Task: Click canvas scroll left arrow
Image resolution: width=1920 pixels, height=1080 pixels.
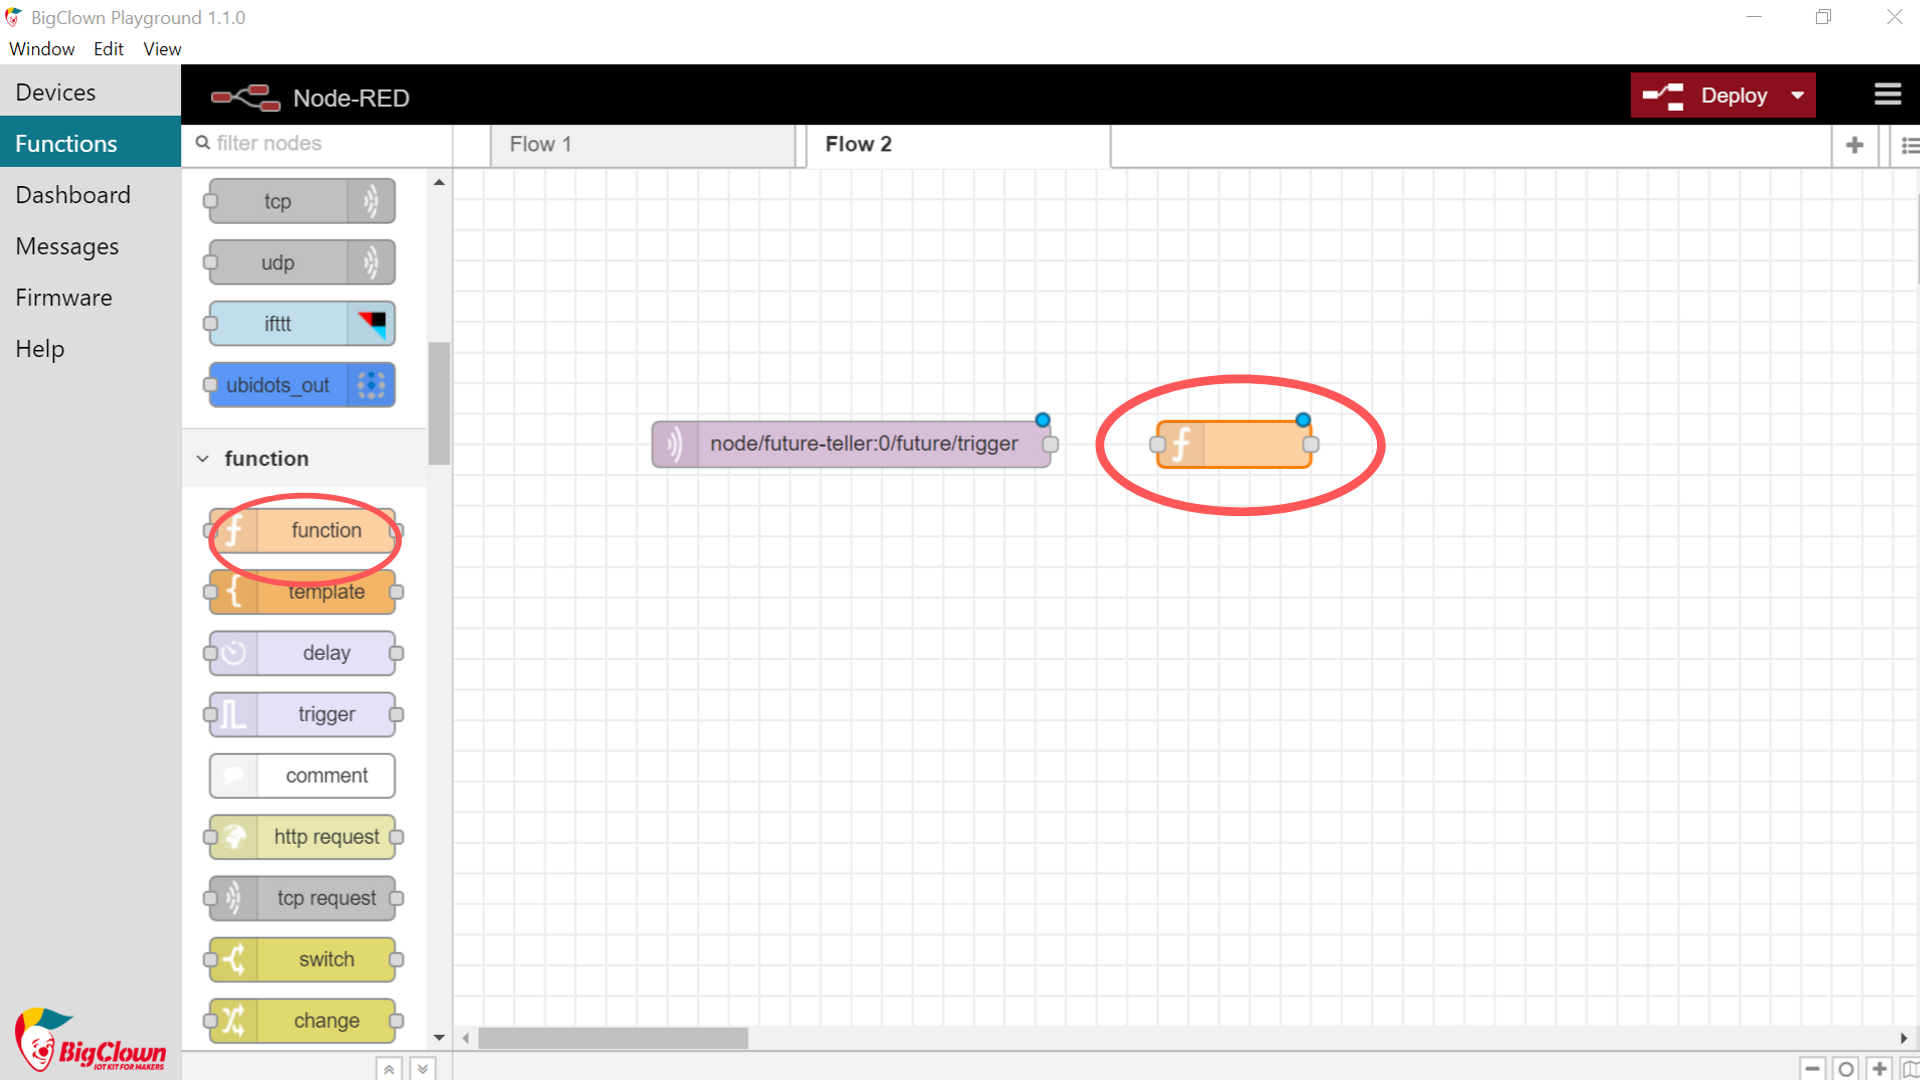Action: click(465, 1038)
